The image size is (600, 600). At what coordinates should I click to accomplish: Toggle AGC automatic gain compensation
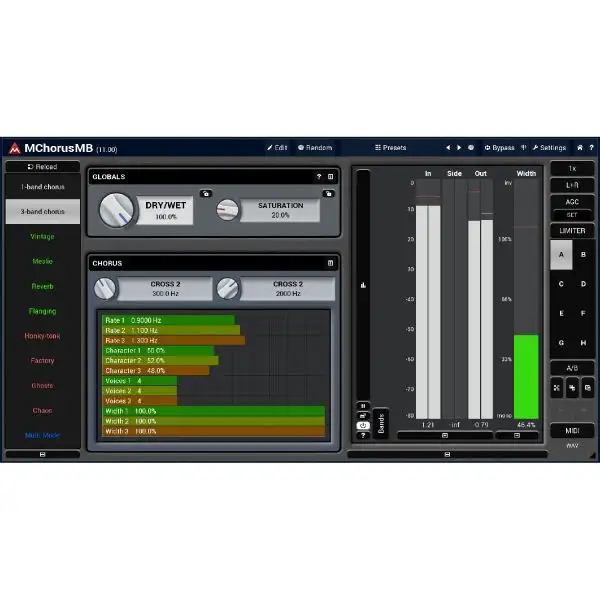(572, 201)
